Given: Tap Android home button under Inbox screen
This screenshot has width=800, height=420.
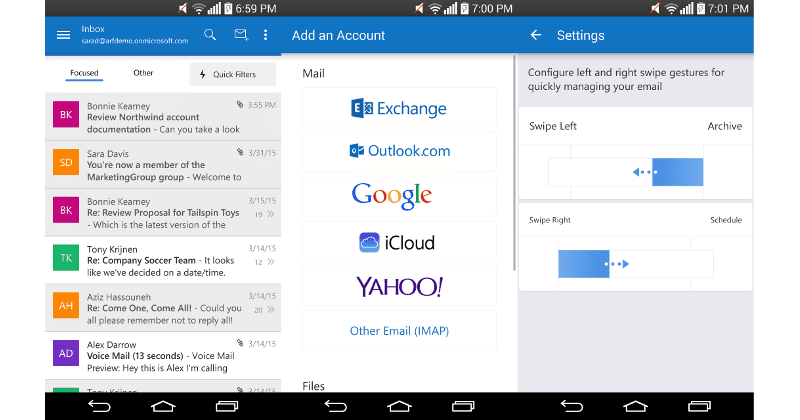Looking at the screenshot, I should click(163, 406).
